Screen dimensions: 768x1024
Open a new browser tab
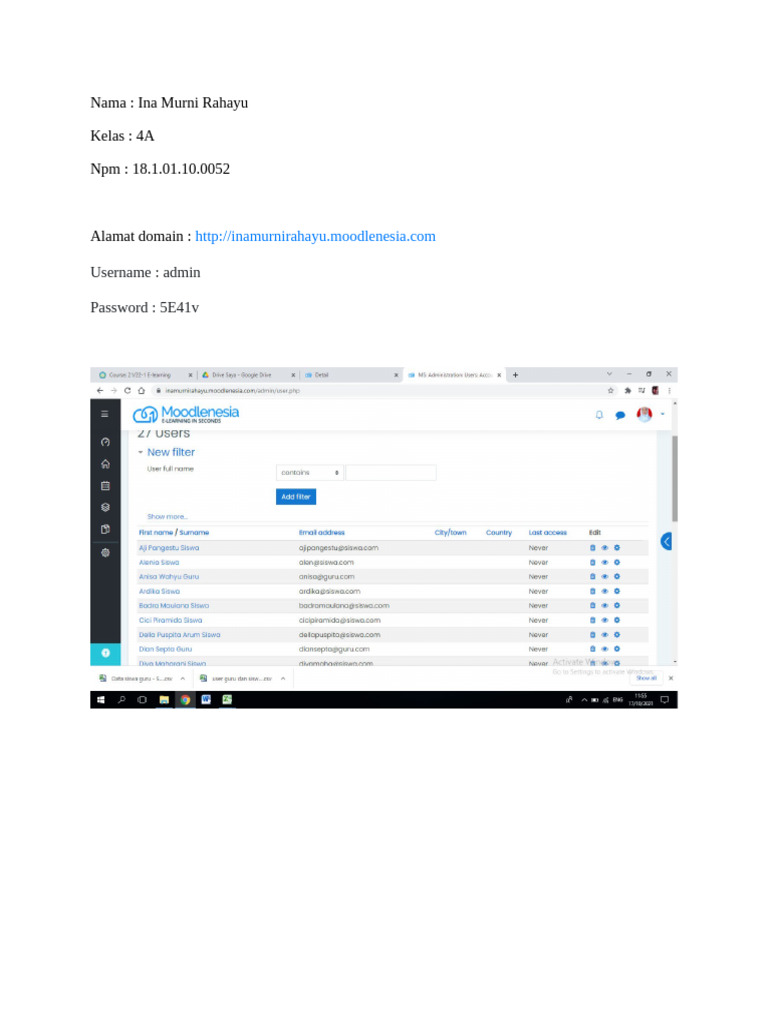pos(515,375)
